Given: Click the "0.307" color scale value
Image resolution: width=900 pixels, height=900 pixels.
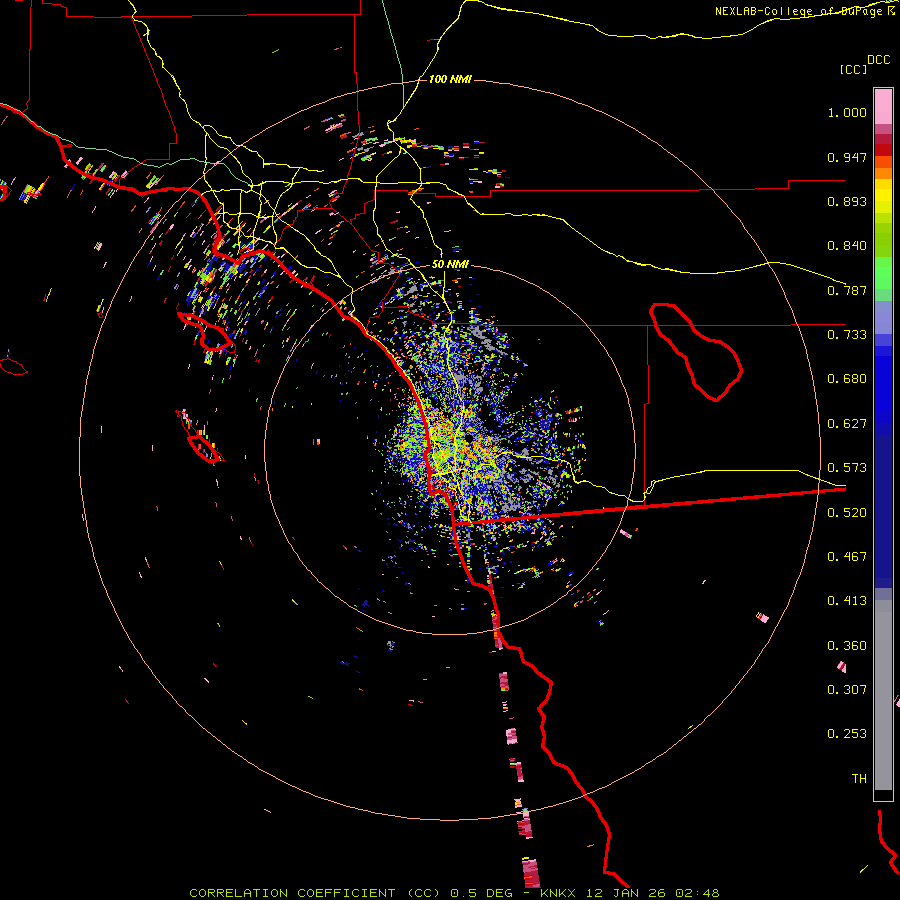Looking at the screenshot, I should (x=847, y=690).
